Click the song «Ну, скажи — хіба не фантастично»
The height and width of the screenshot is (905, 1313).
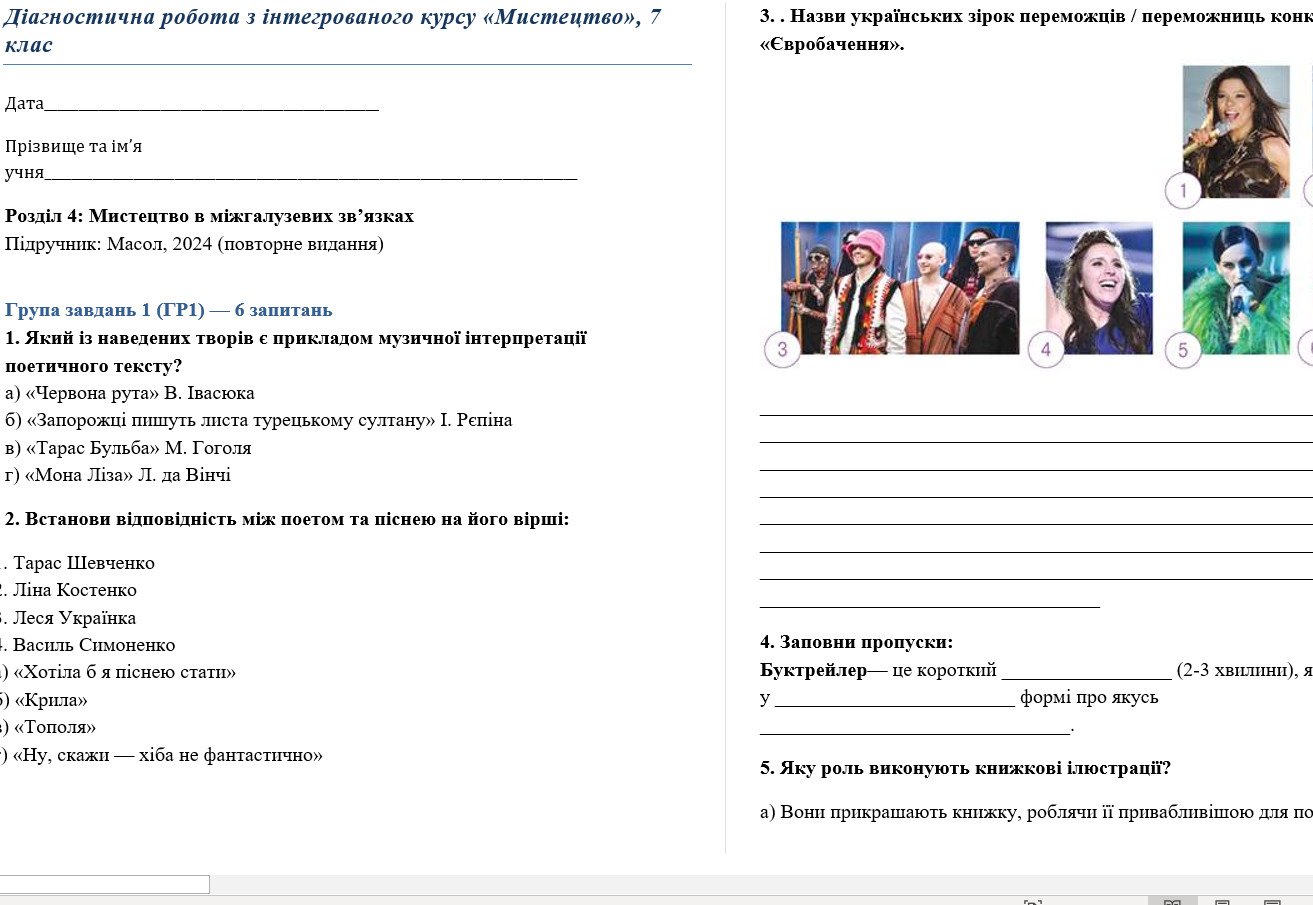[x=167, y=755]
